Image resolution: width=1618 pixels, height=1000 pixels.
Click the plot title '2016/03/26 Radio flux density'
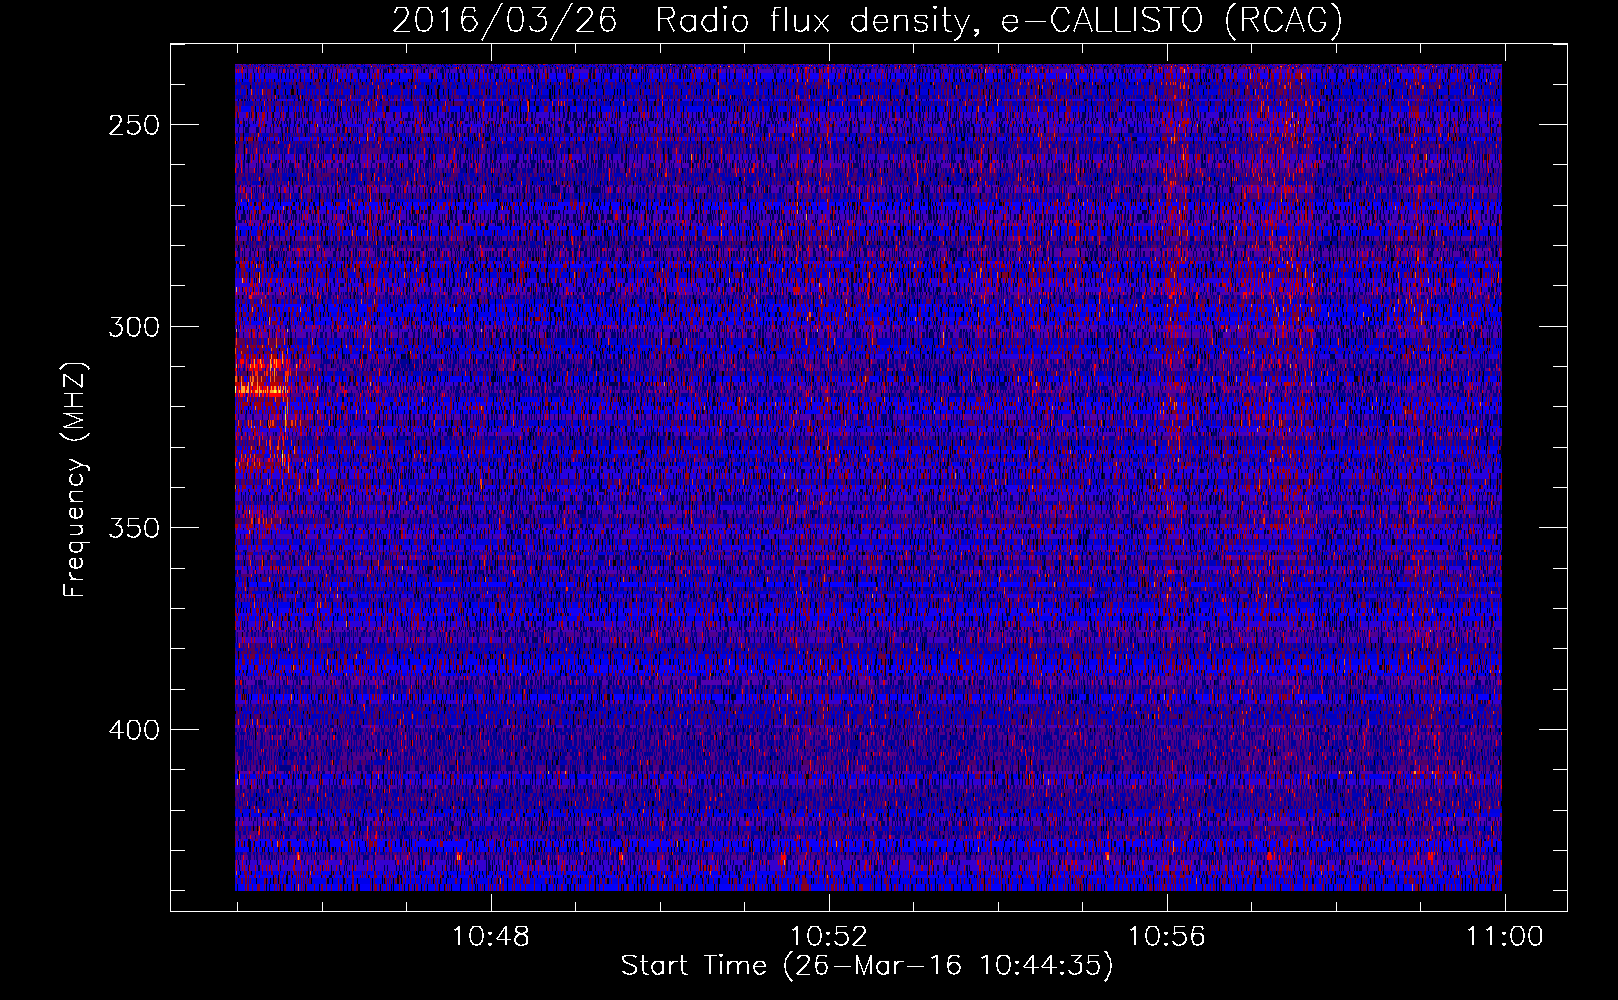click(x=867, y=20)
